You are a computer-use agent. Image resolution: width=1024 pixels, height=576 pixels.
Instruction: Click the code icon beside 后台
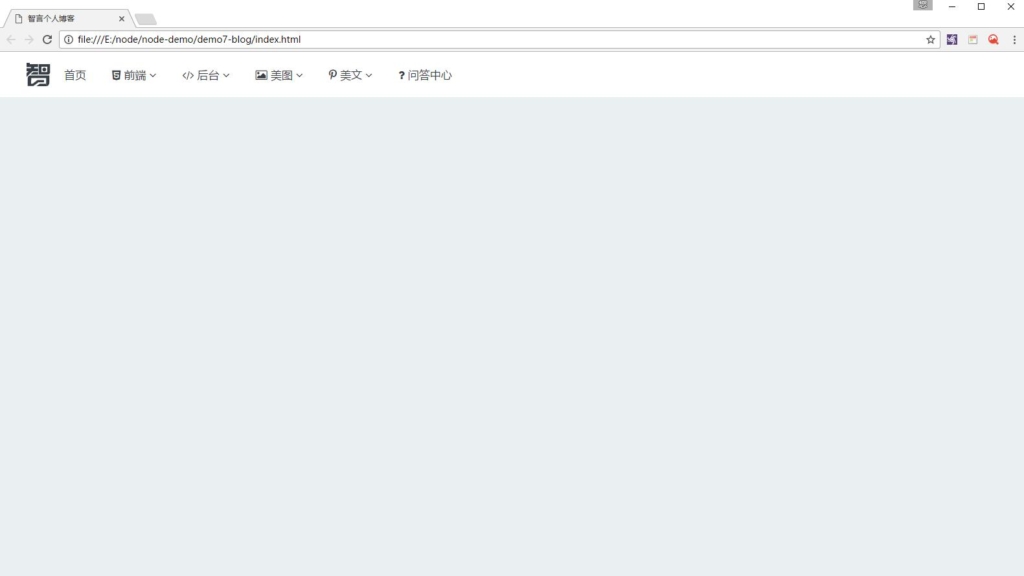[188, 75]
